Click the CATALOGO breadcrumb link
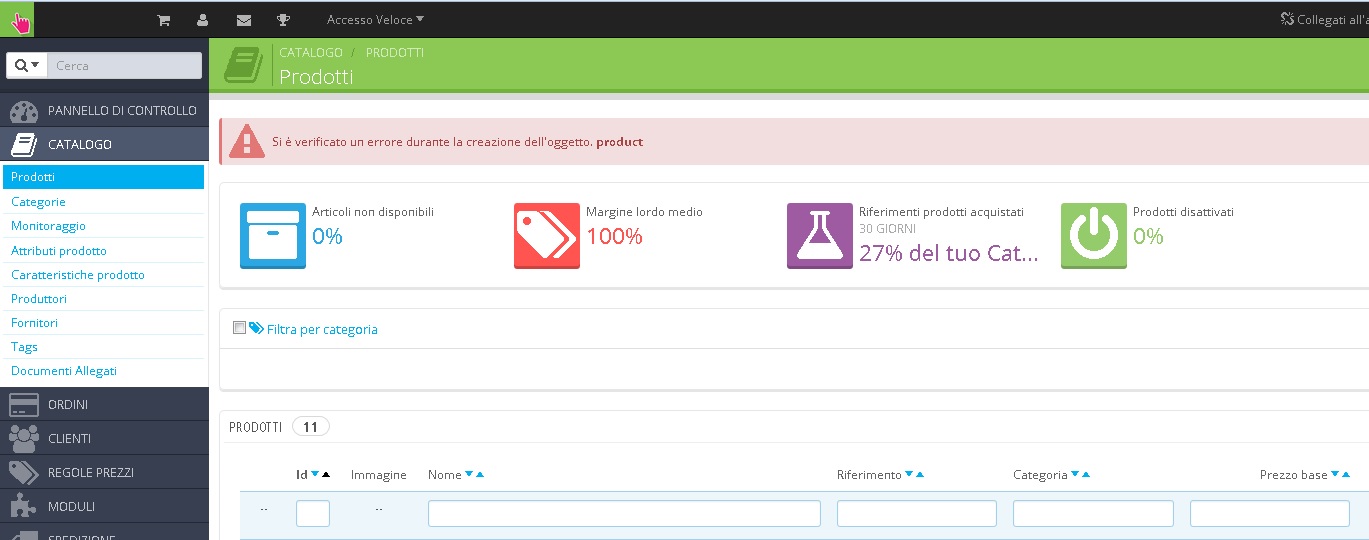This screenshot has width=1369, height=540. [x=311, y=52]
